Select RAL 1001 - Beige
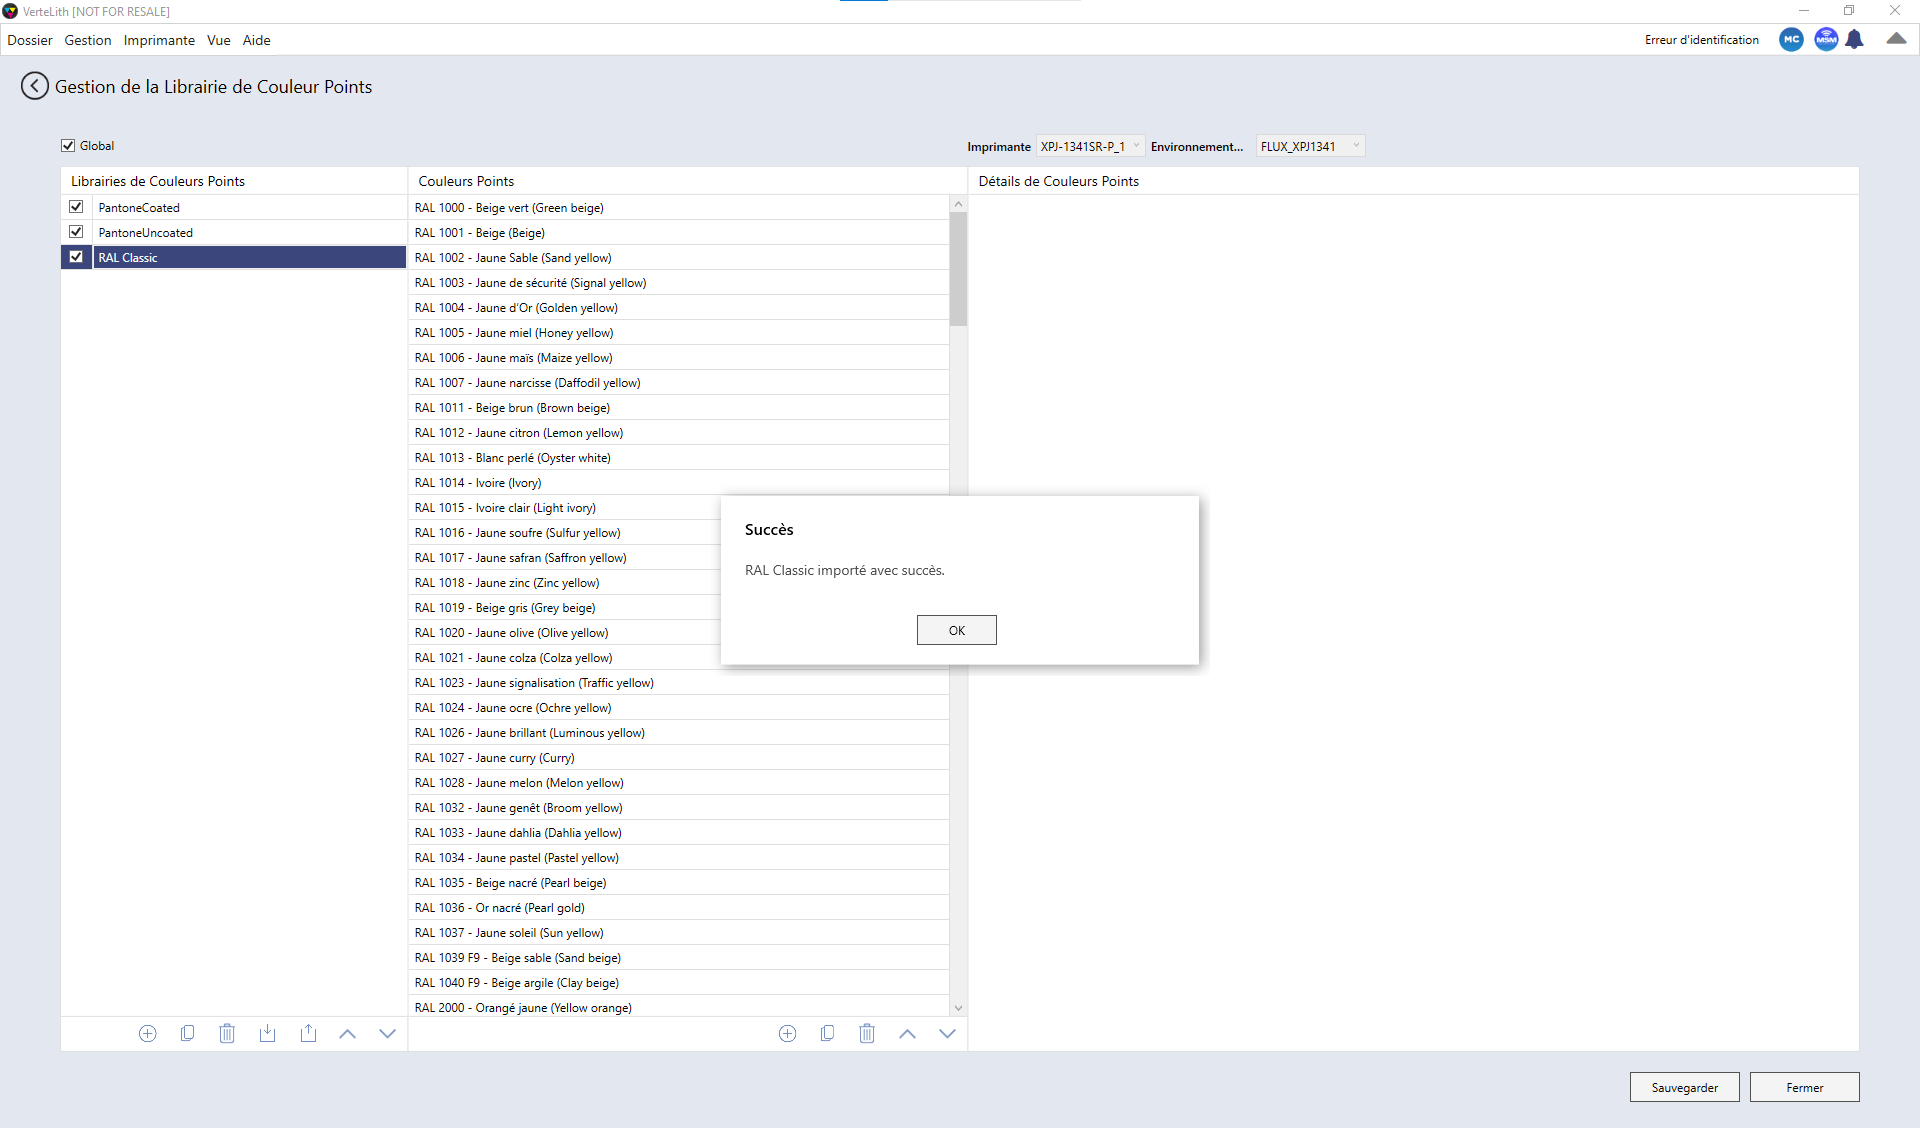Screen dimensions: 1920x1128 [x=679, y=232]
